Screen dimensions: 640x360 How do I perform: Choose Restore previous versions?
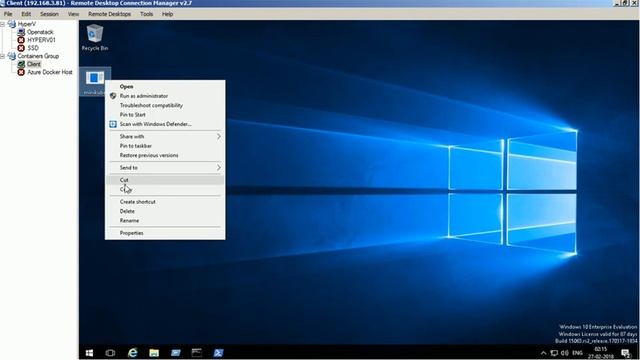(x=165, y=155)
